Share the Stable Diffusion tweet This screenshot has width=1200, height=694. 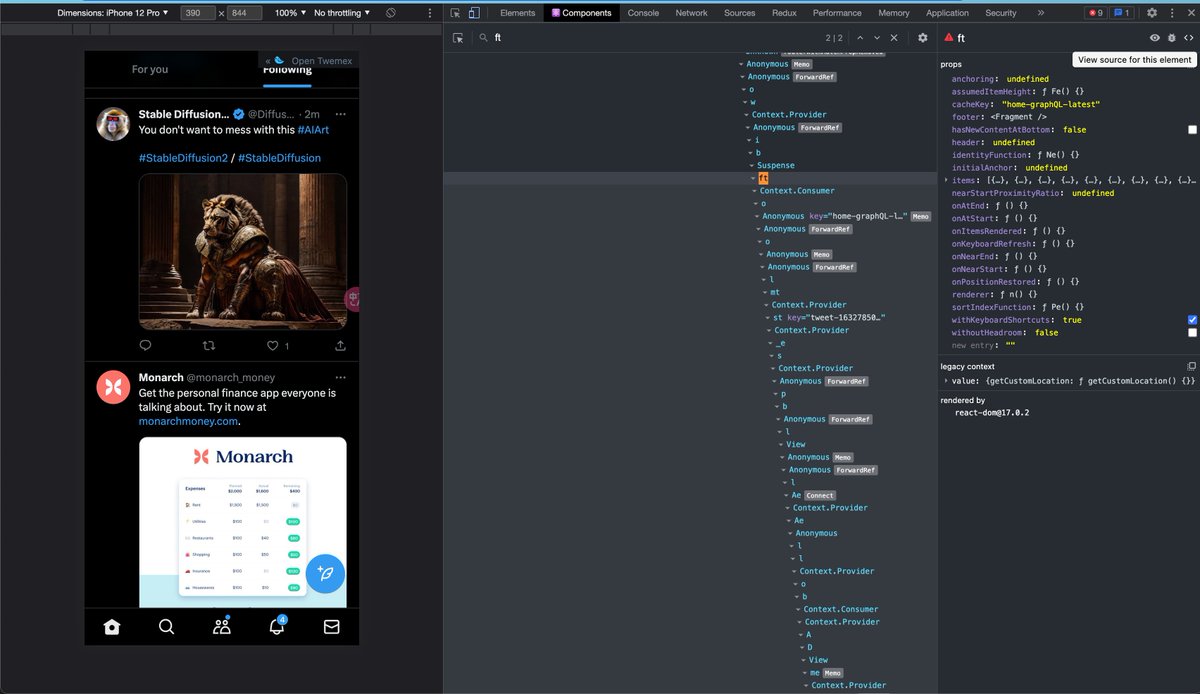coord(340,345)
